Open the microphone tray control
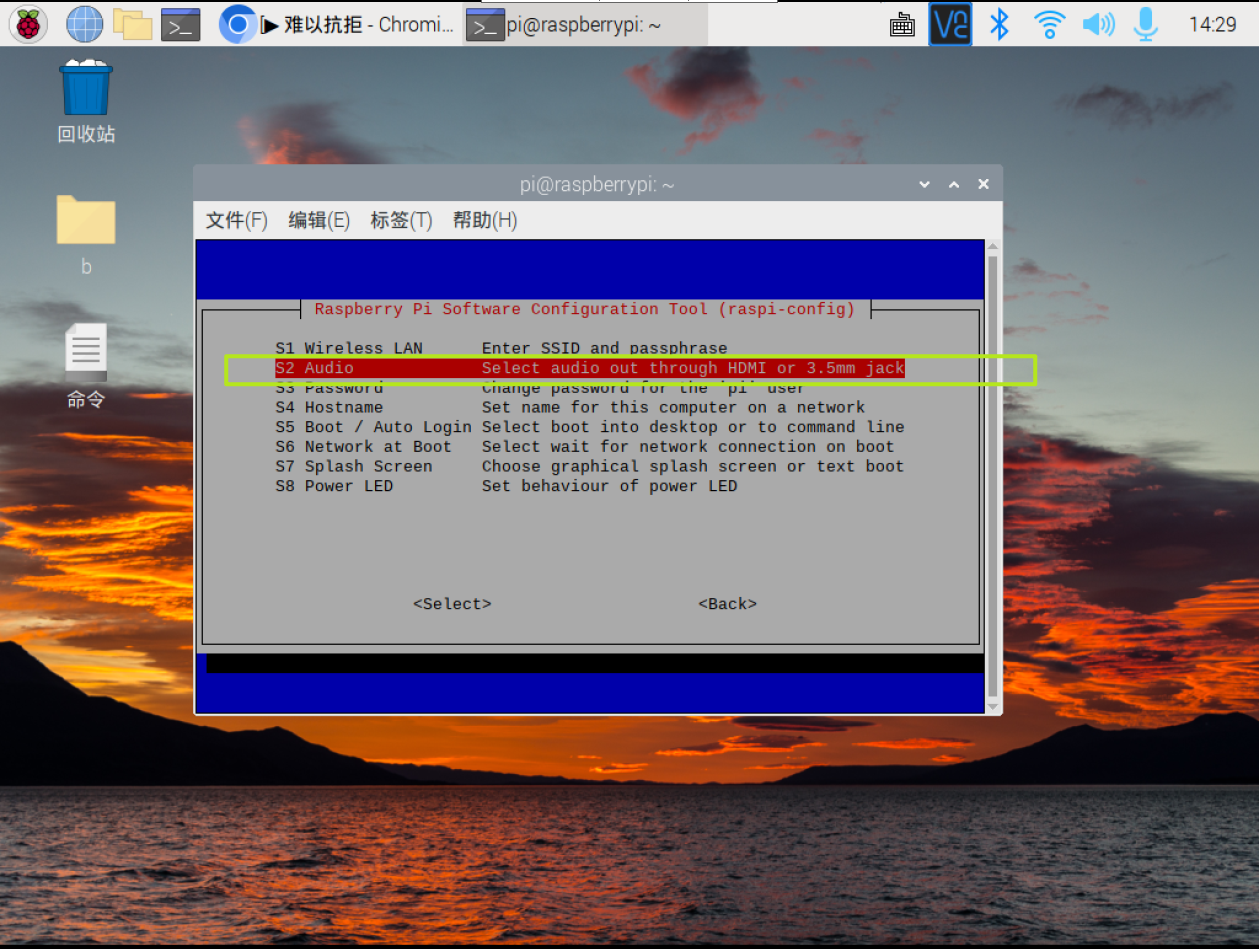 point(1146,24)
